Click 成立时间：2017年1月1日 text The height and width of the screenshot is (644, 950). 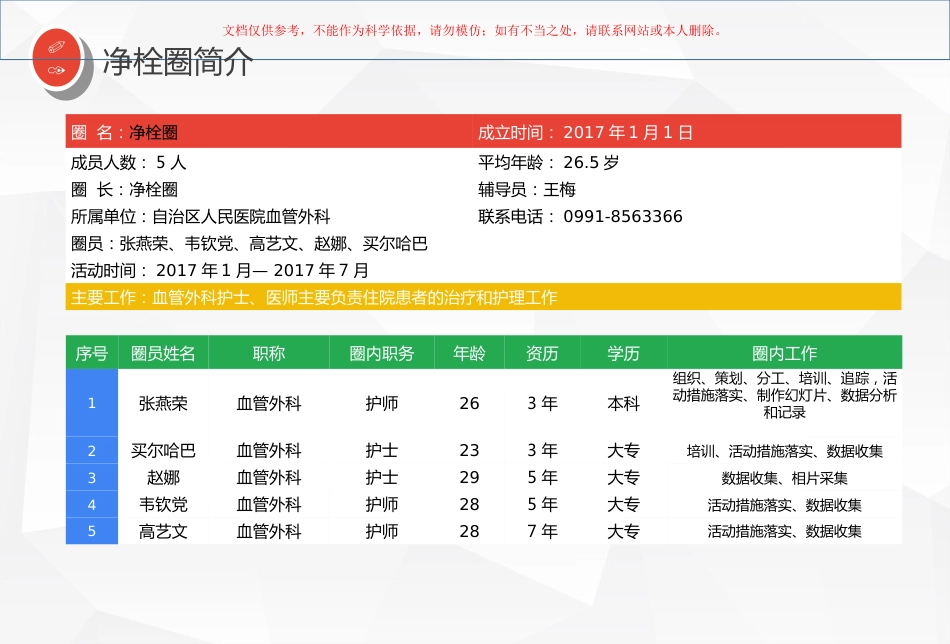(x=585, y=132)
